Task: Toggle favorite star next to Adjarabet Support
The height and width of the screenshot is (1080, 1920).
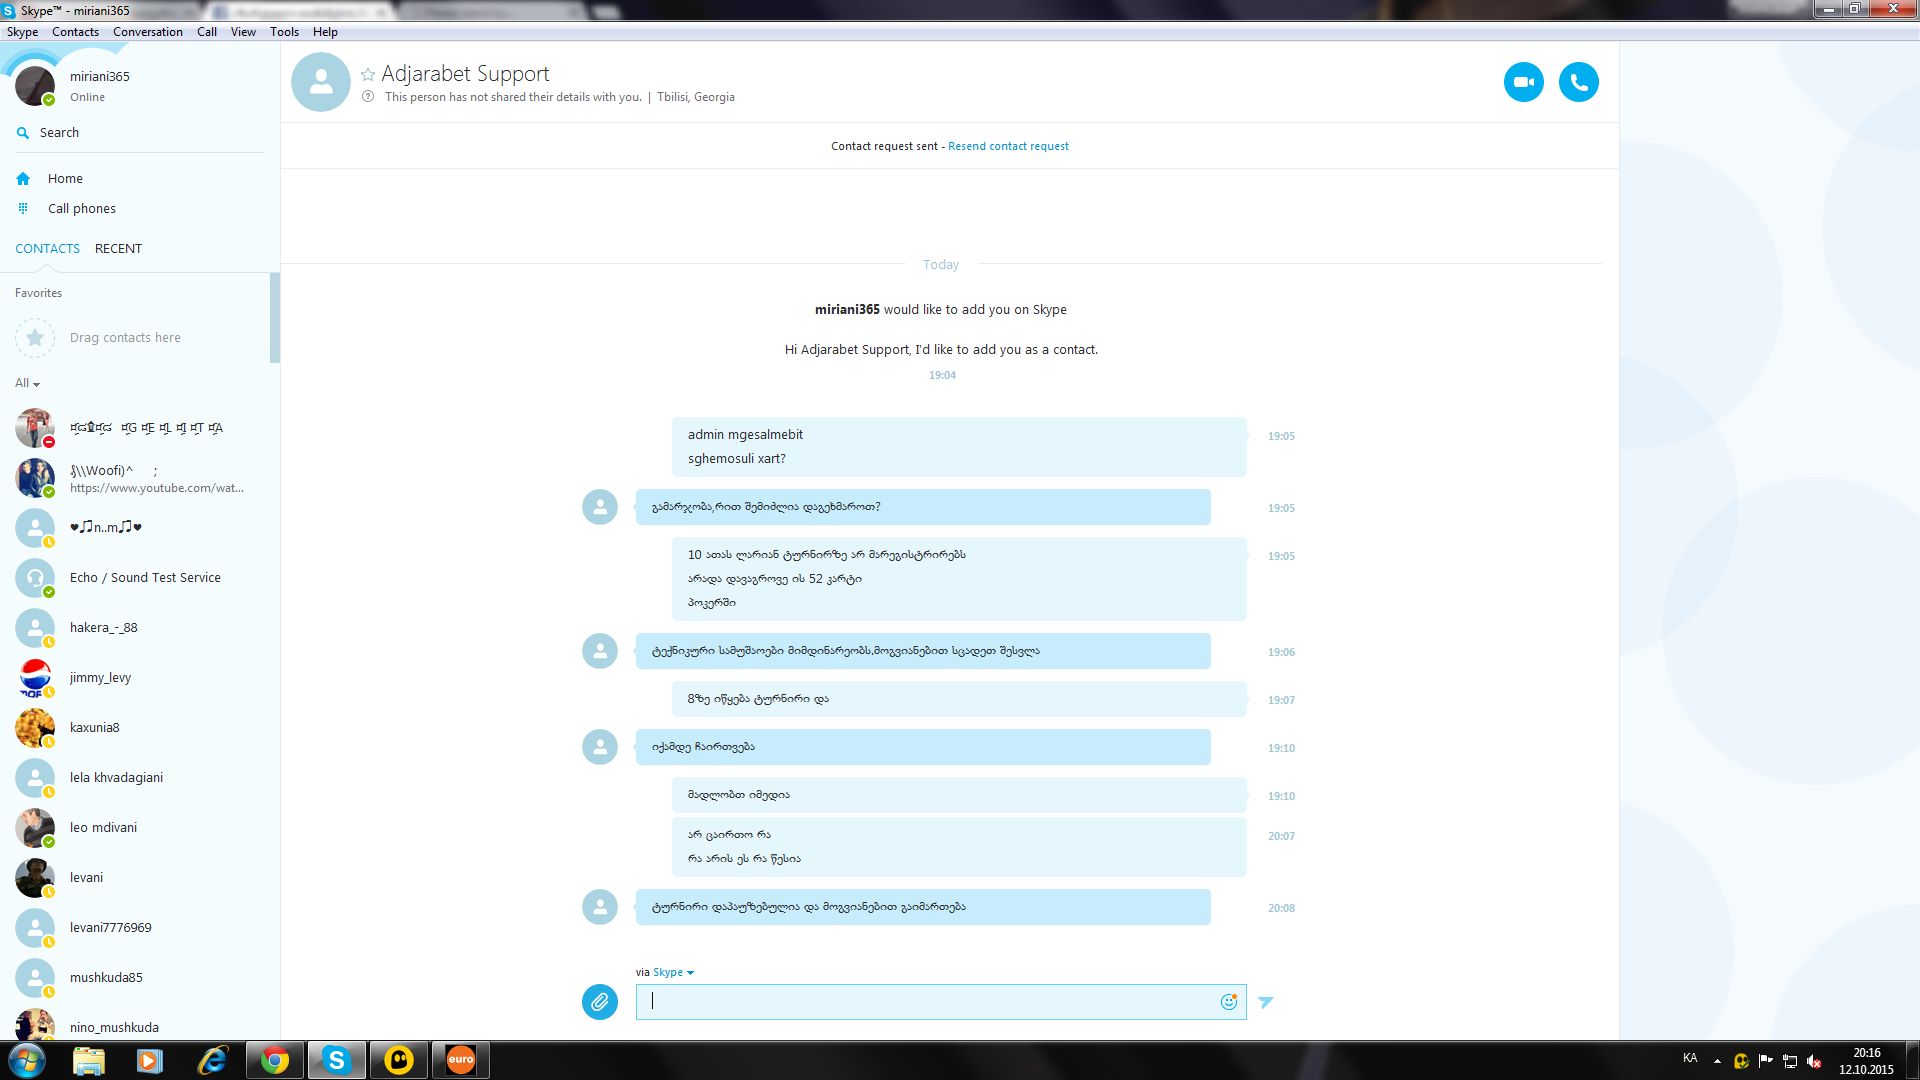Action: click(x=368, y=75)
